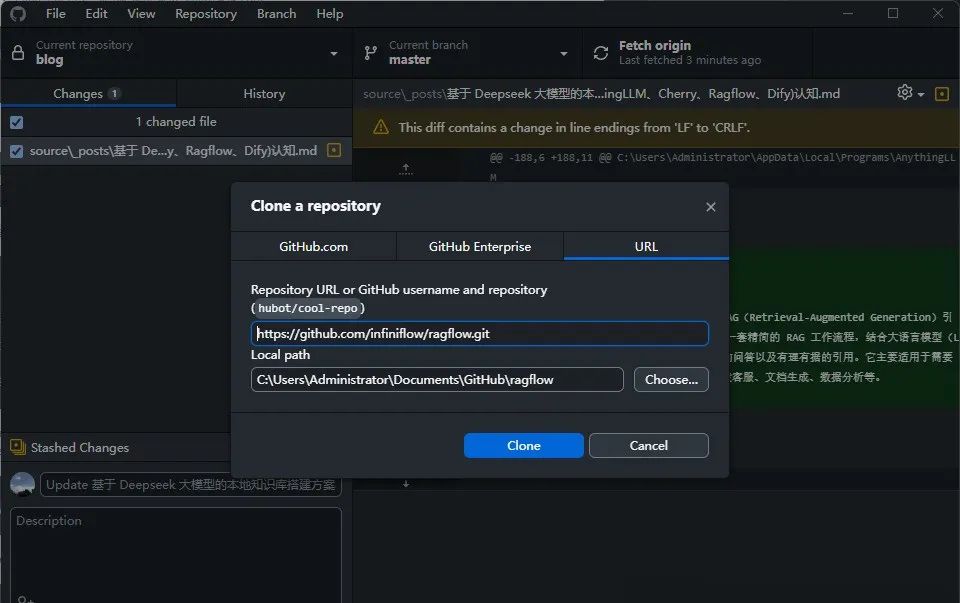This screenshot has height=603, width=960.
Task: Open the Current repository blog dropdown
Action: click(x=177, y=53)
